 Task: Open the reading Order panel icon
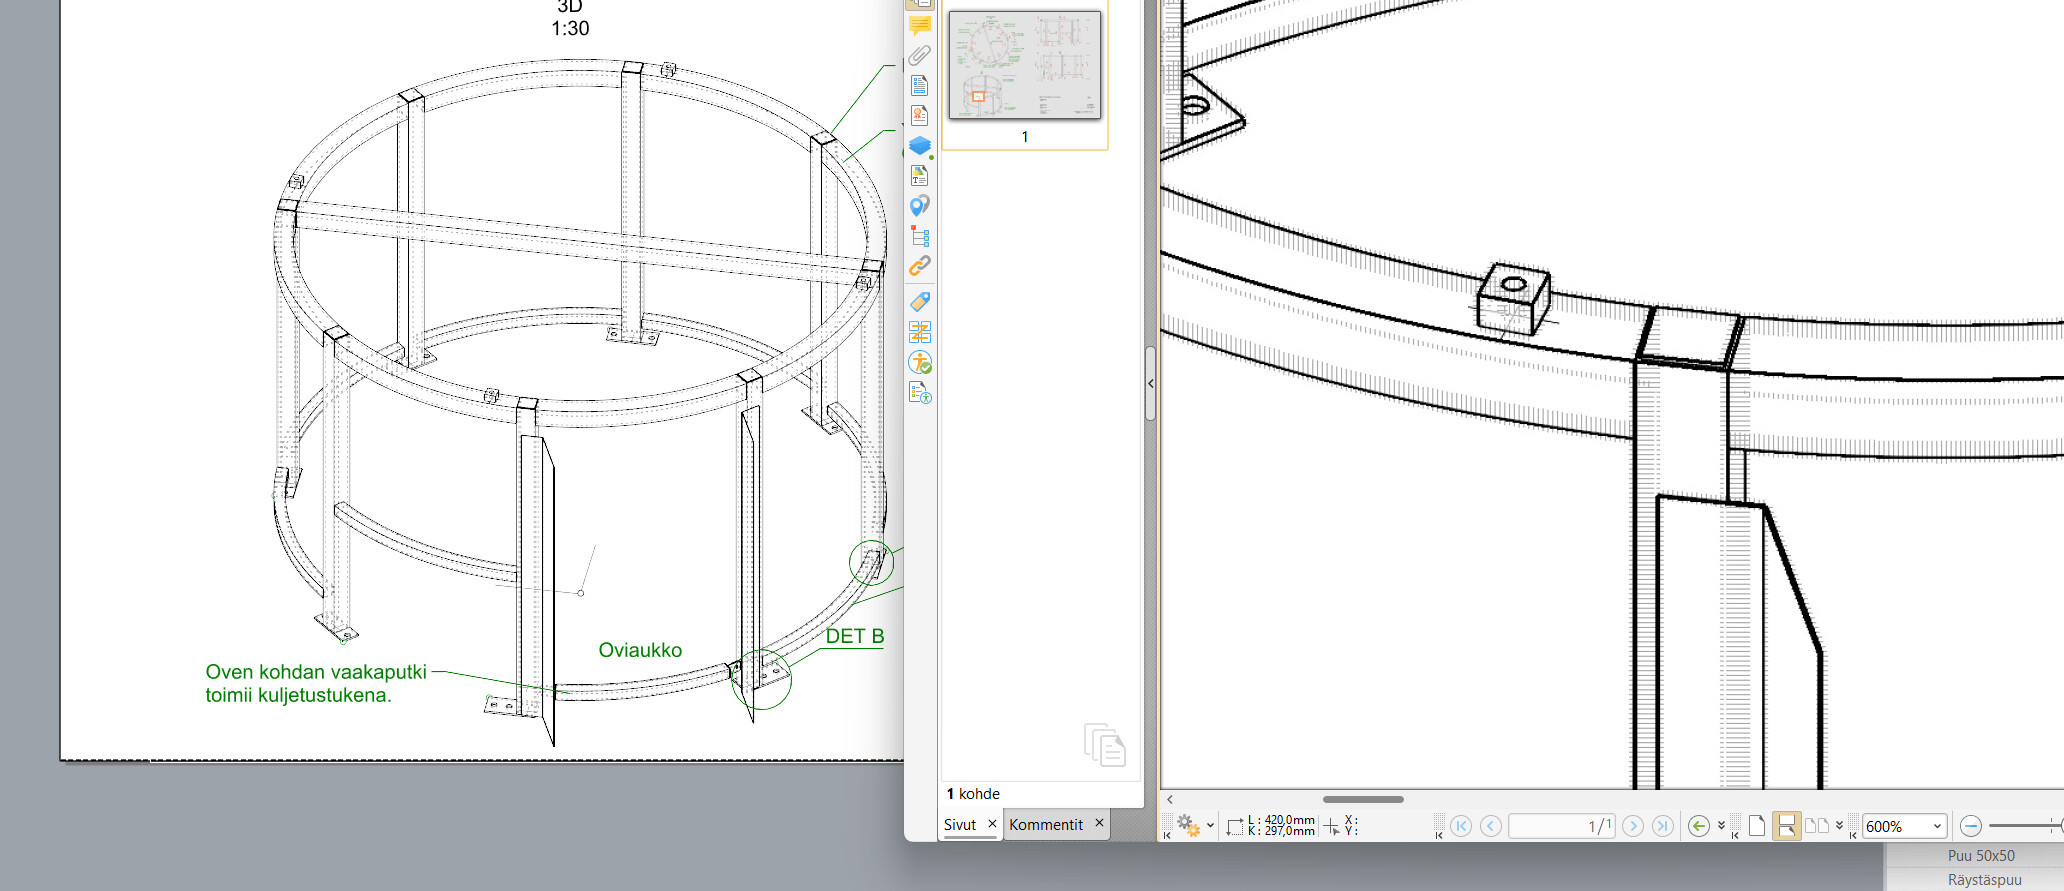click(920, 331)
